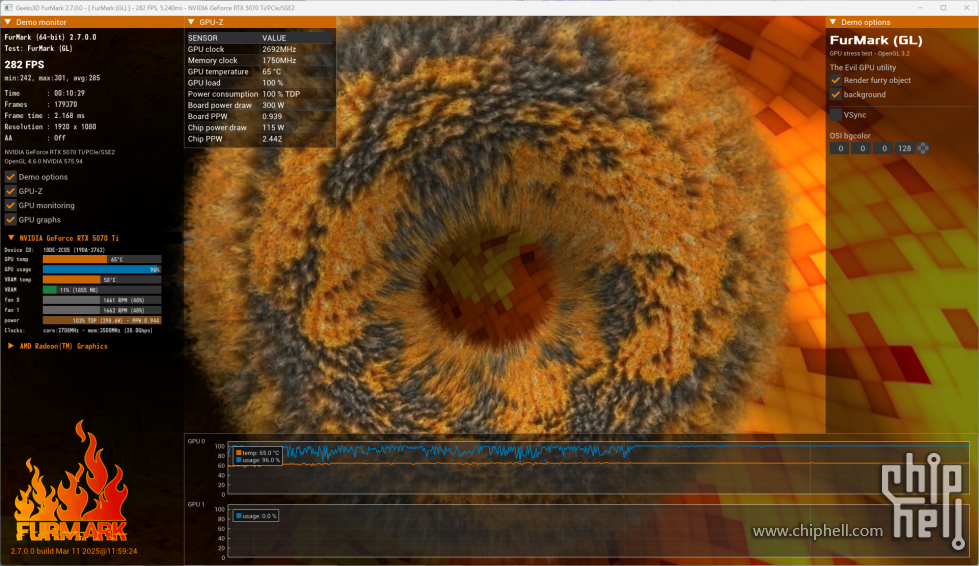Click the power TDP bar
The height and width of the screenshot is (566, 979).
(102, 320)
